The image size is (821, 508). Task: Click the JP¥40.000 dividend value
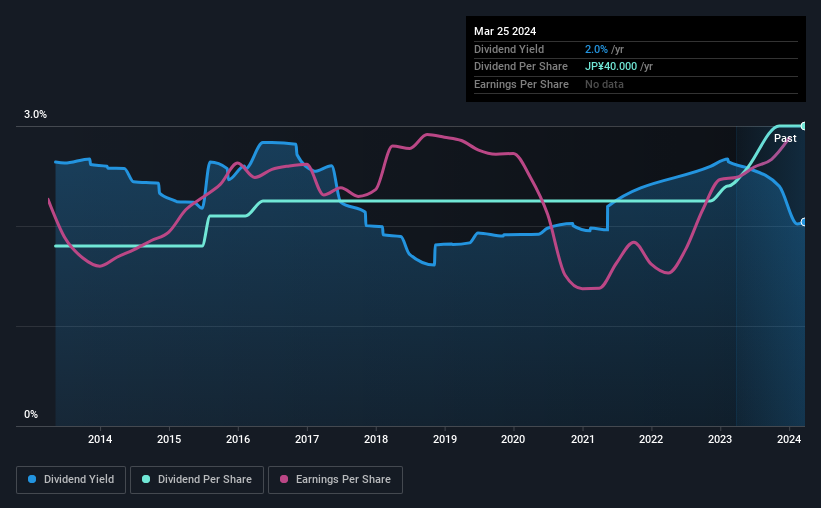[611, 67]
